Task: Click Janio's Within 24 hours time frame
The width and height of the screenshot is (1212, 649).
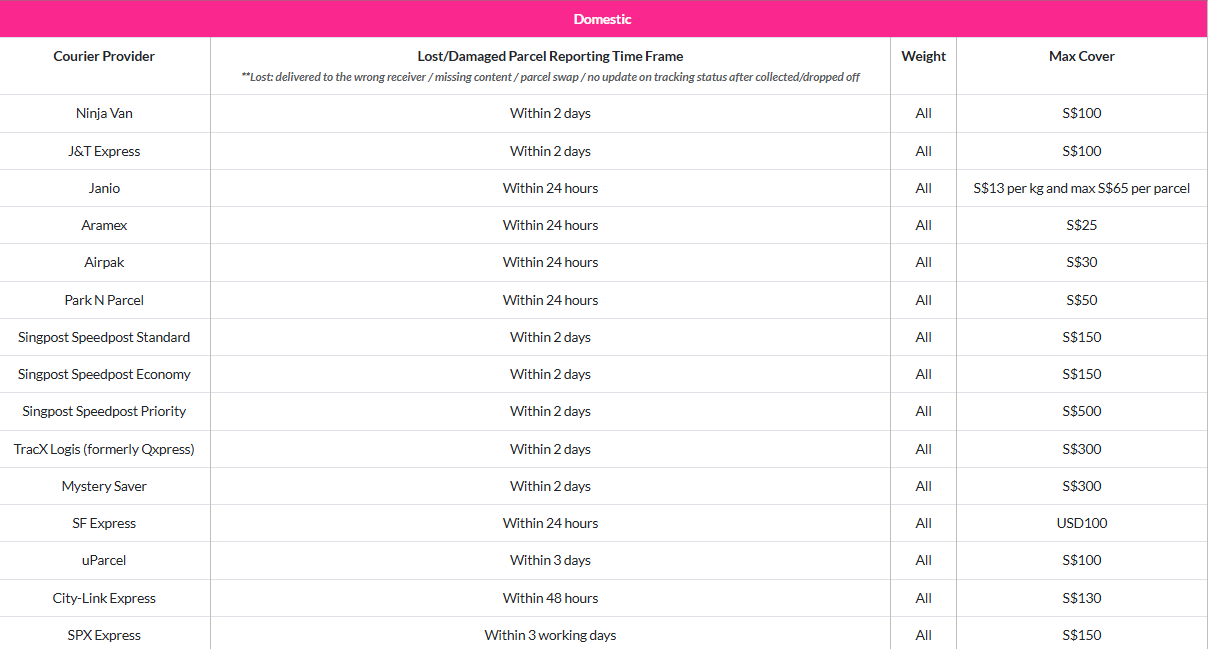Action: (550, 188)
